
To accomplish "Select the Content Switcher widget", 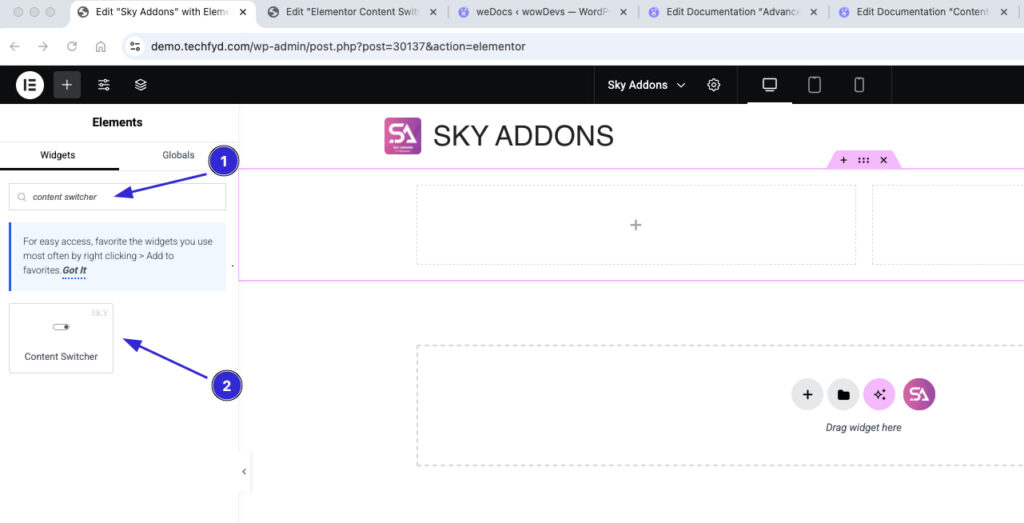I will (61, 338).
